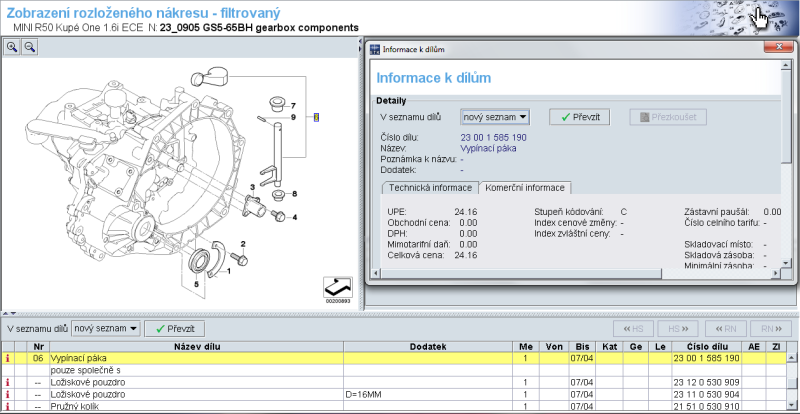Image resolution: width=800 pixels, height=414 pixels.
Task: Click the zoom in magnifier icon
Action: pyautogui.click(x=12, y=47)
